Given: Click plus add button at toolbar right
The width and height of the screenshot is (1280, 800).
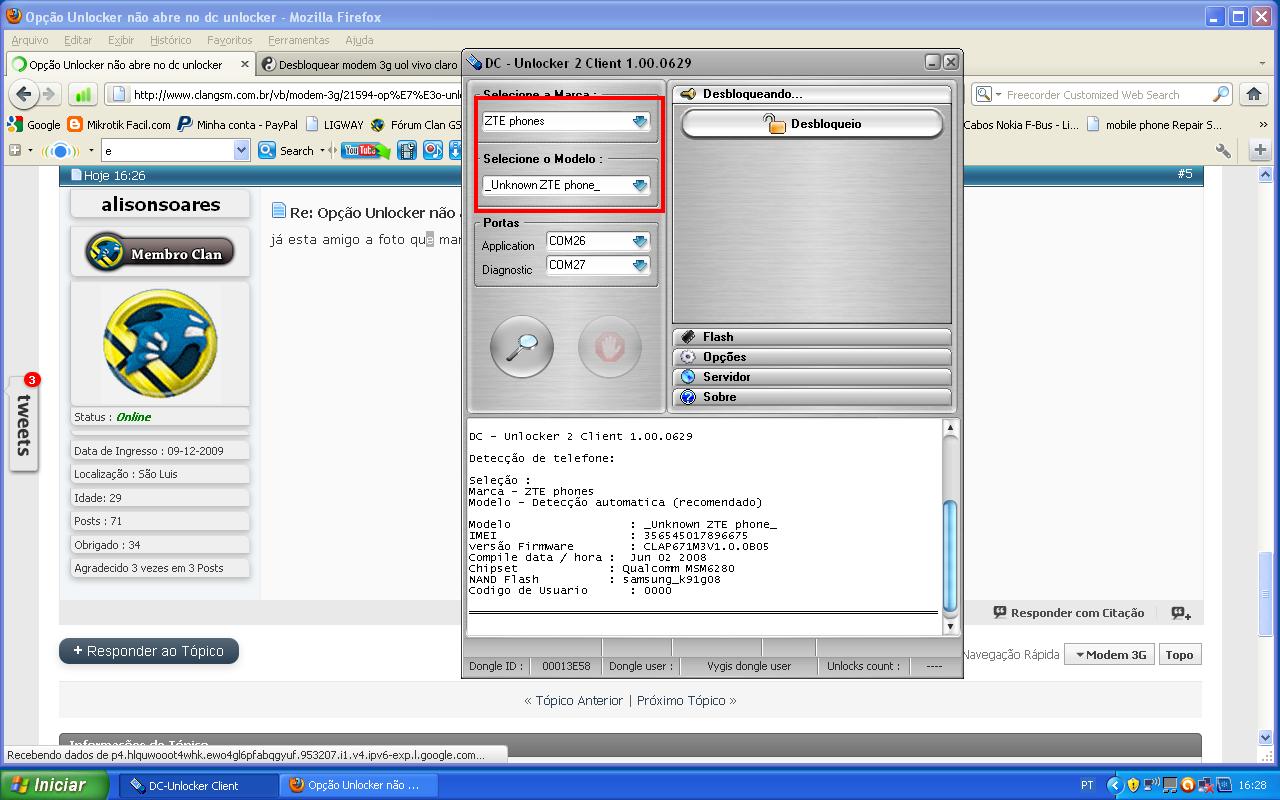Looking at the screenshot, I should (1260, 150).
